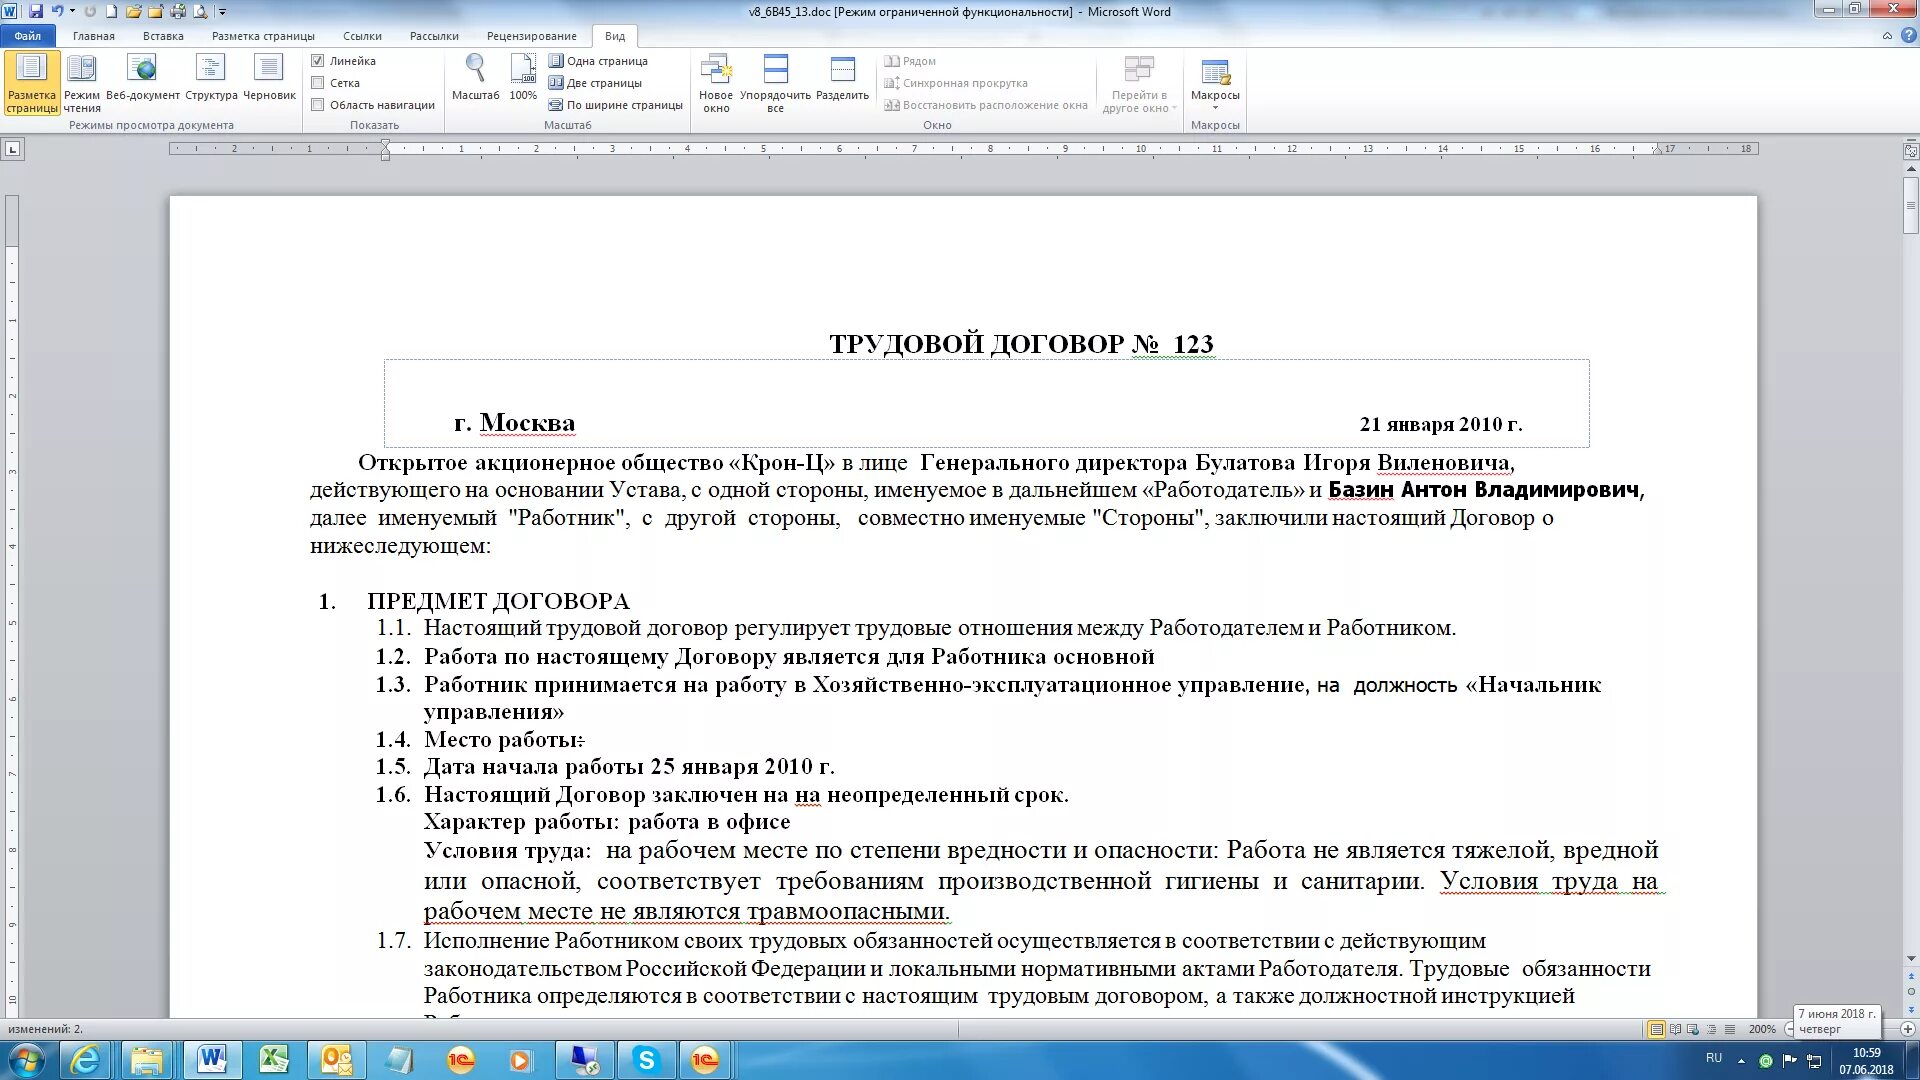Switch to full-screen reading in status bar
1920x1080 pixels.
pyautogui.click(x=1675, y=1029)
